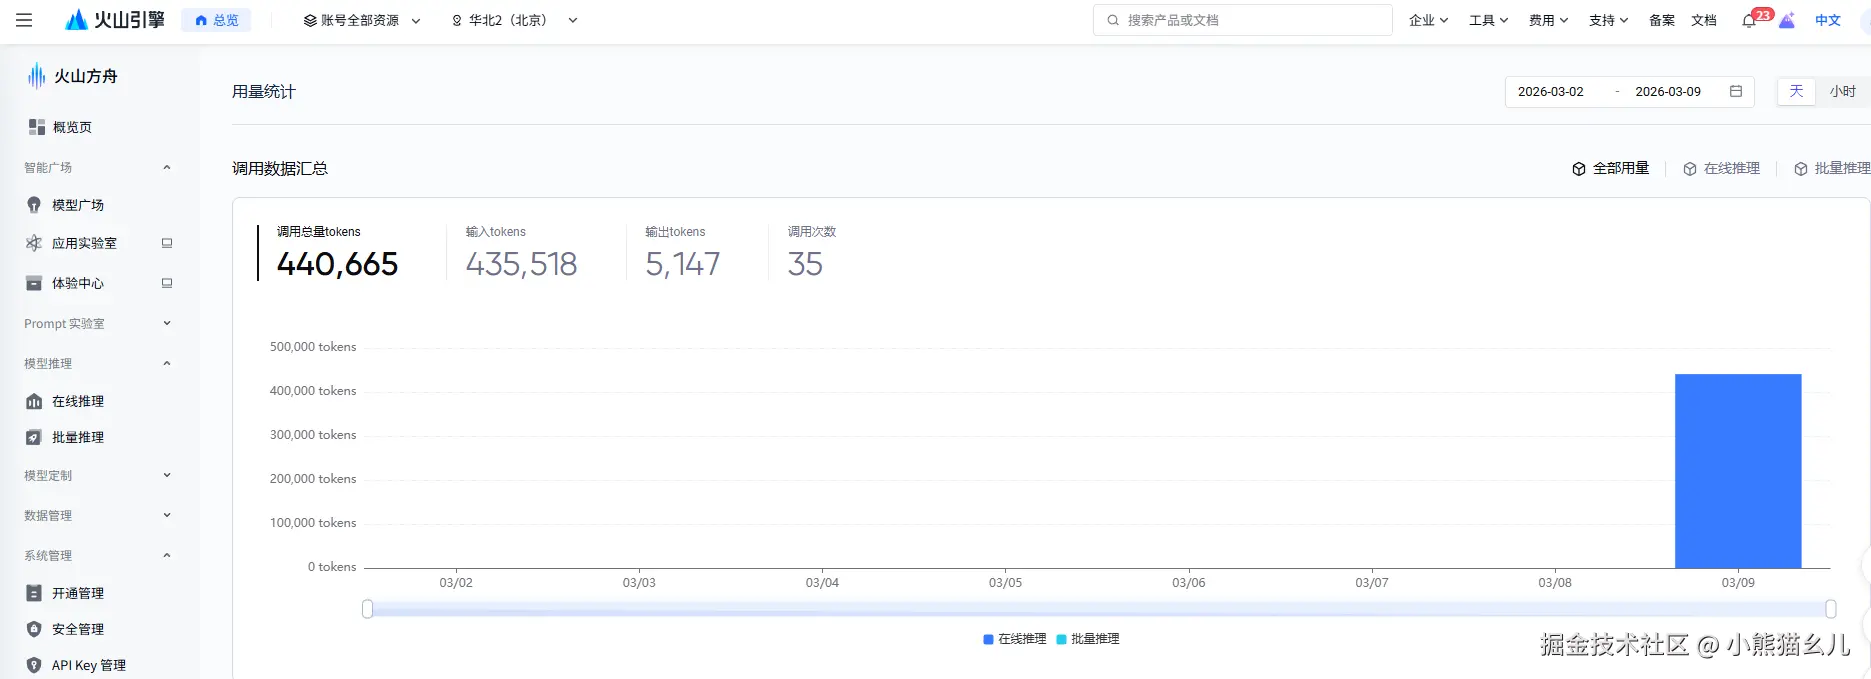The height and width of the screenshot is (679, 1871).
Task: Switch granularity to 天
Action: point(1796,91)
